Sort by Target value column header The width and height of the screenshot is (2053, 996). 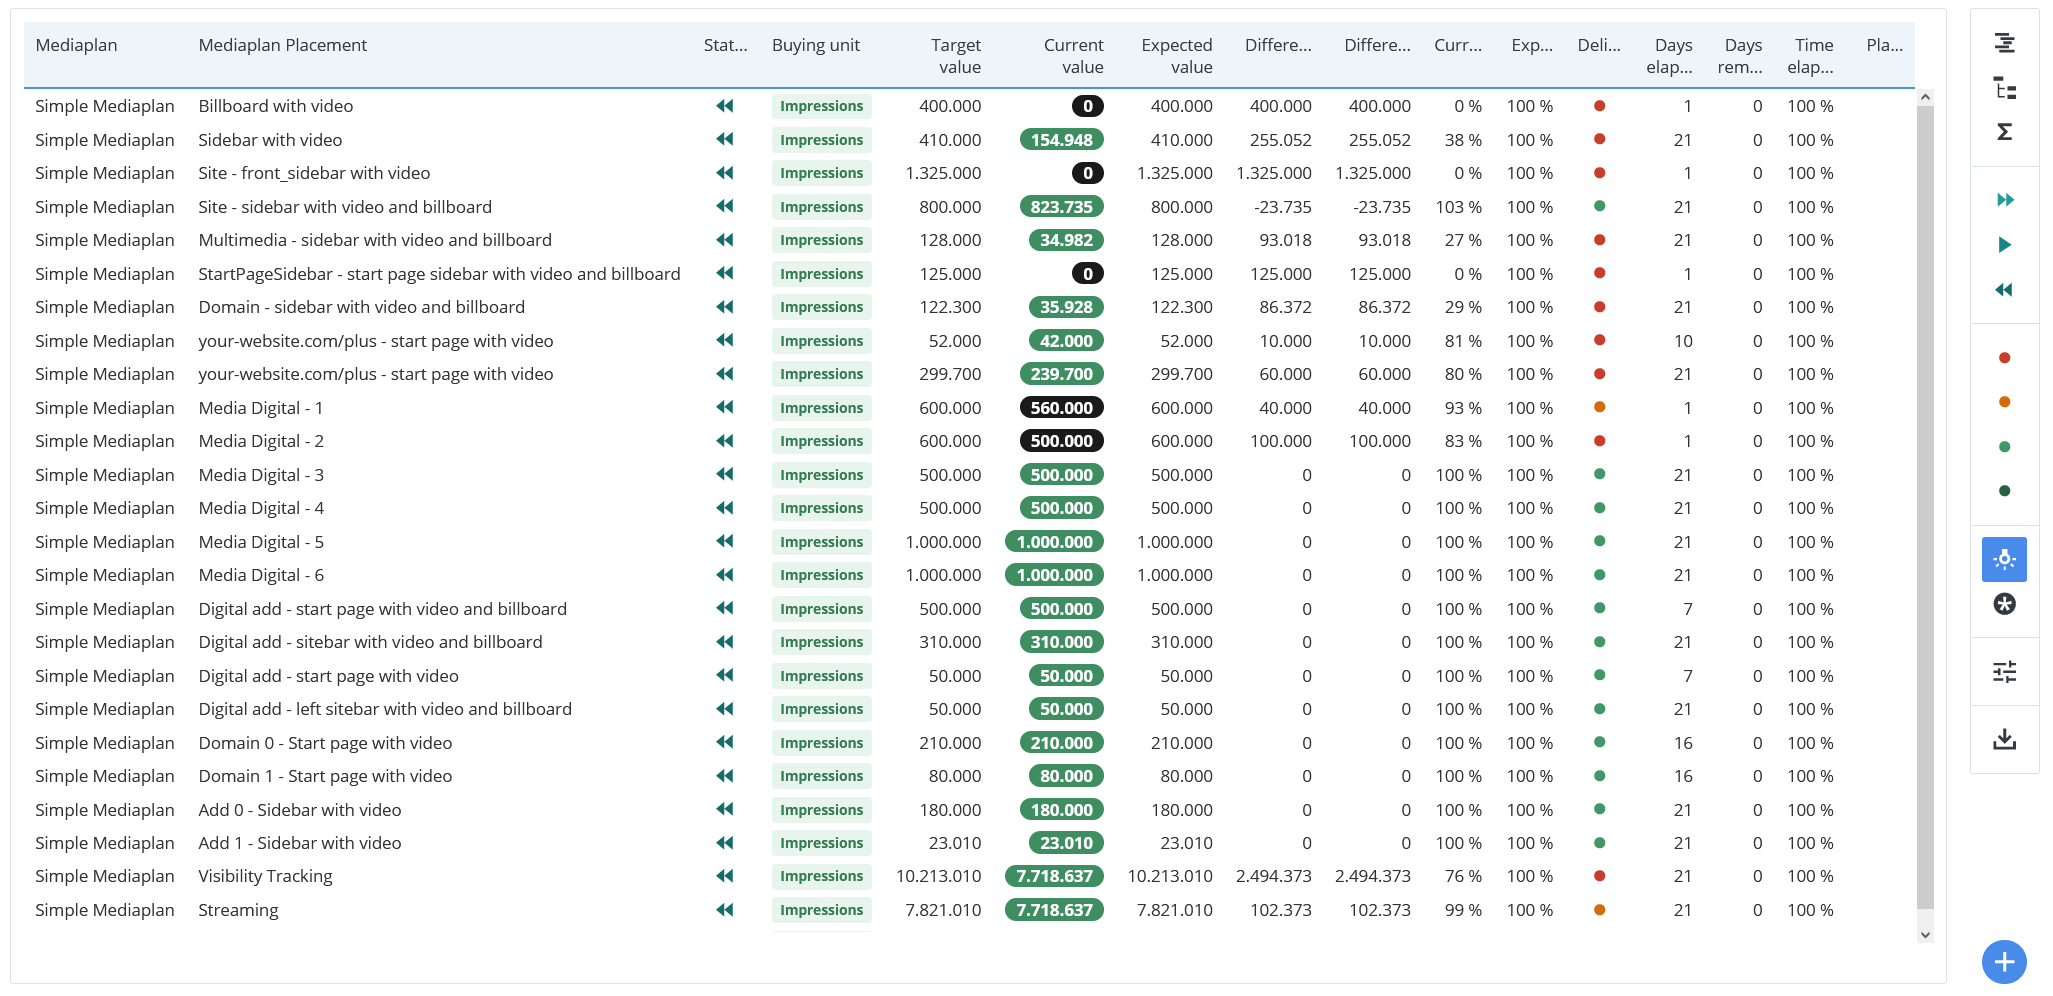[955, 56]
